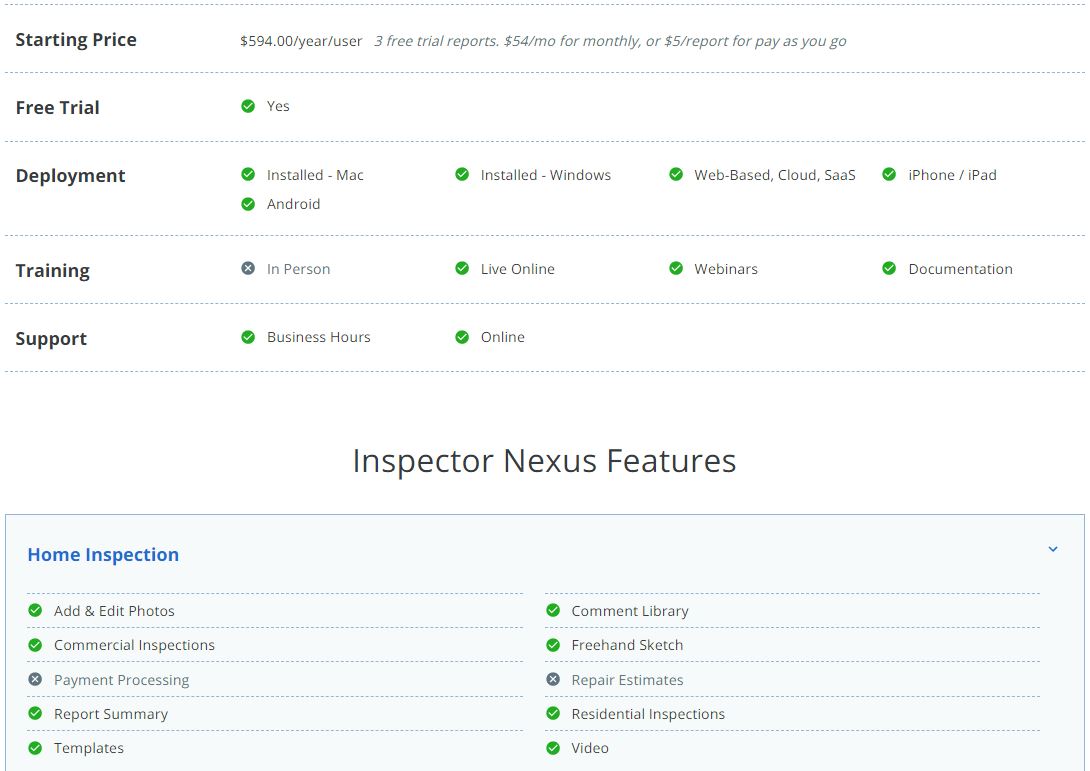Click the Commercial Inspections feature label
The height and width of the screenshot is (771, 1090).
pos(134,645)
